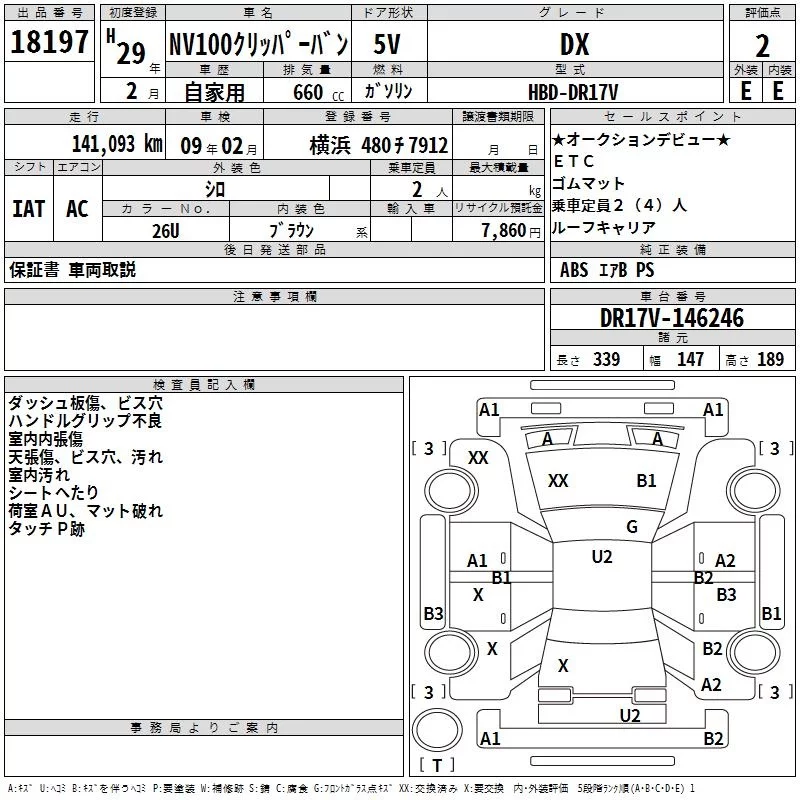Click the E grade under 外装
This screenshot has width=800, height=800.
click(x=746, y=91)
